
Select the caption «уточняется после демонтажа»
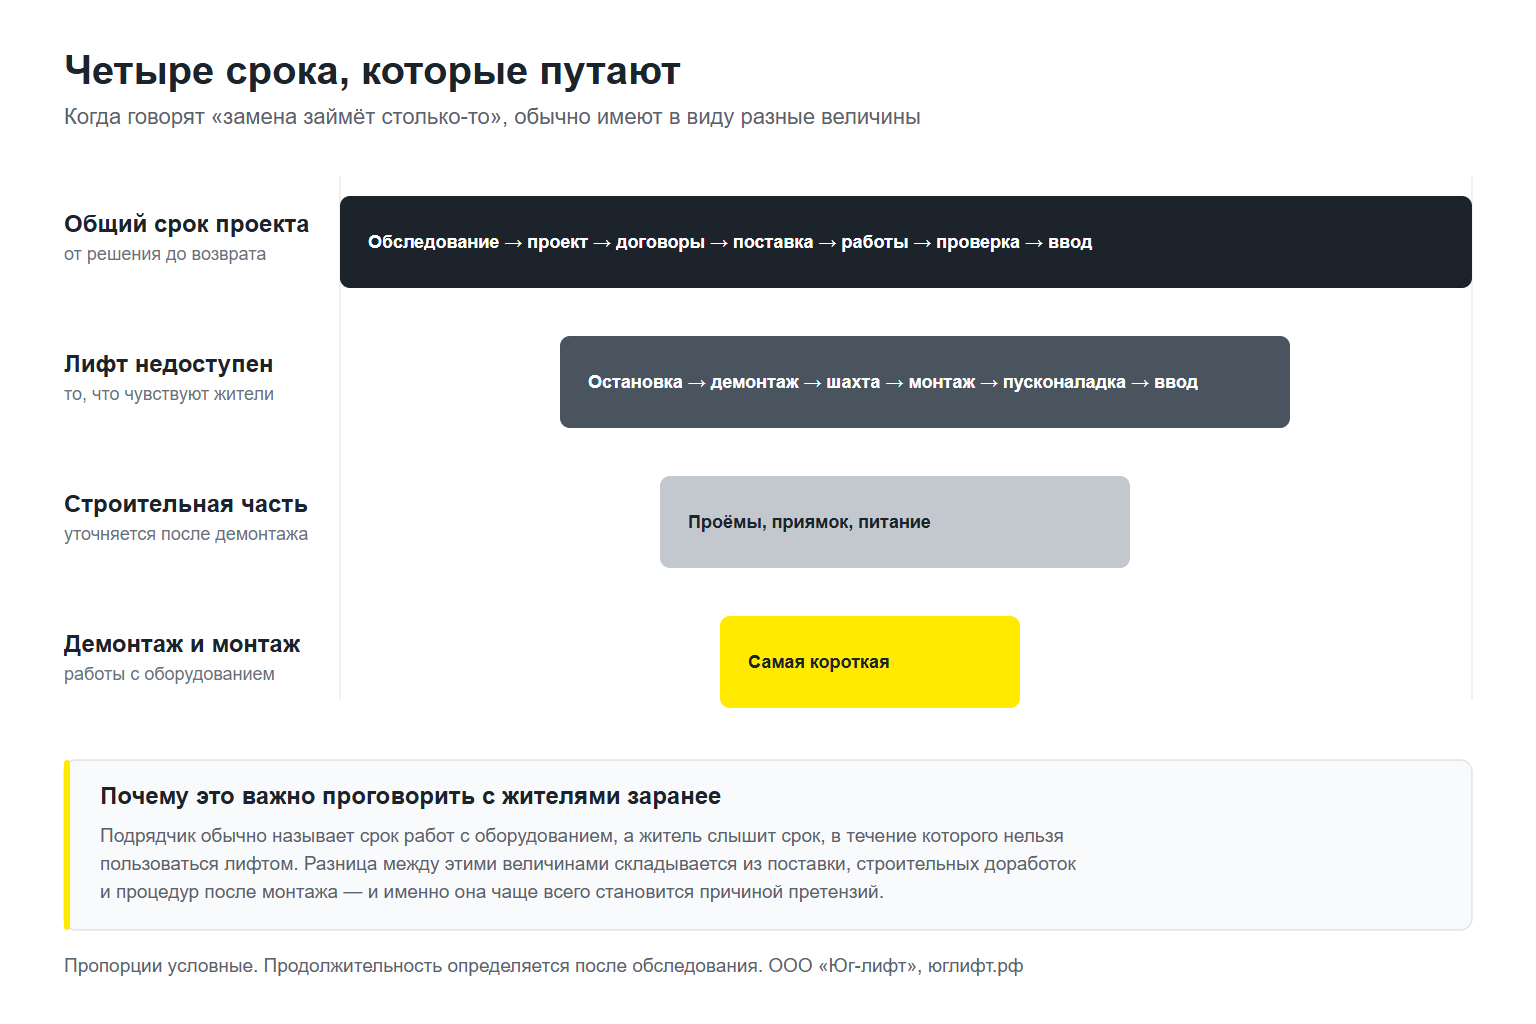click(x=186, y=534)
